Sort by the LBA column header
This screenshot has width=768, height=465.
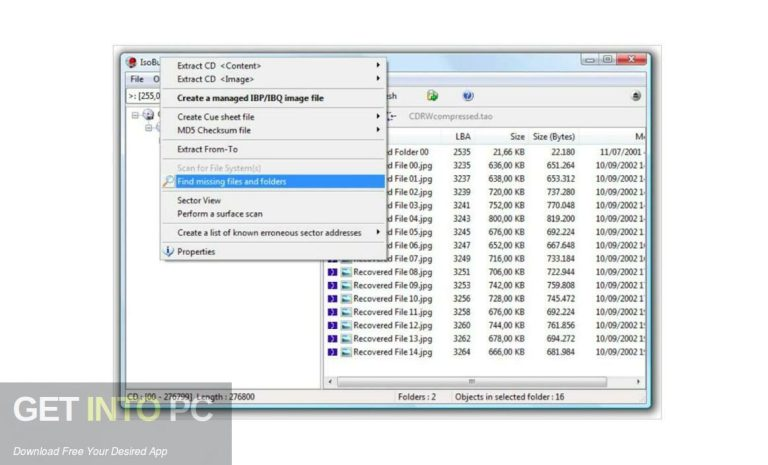point(463,137)
